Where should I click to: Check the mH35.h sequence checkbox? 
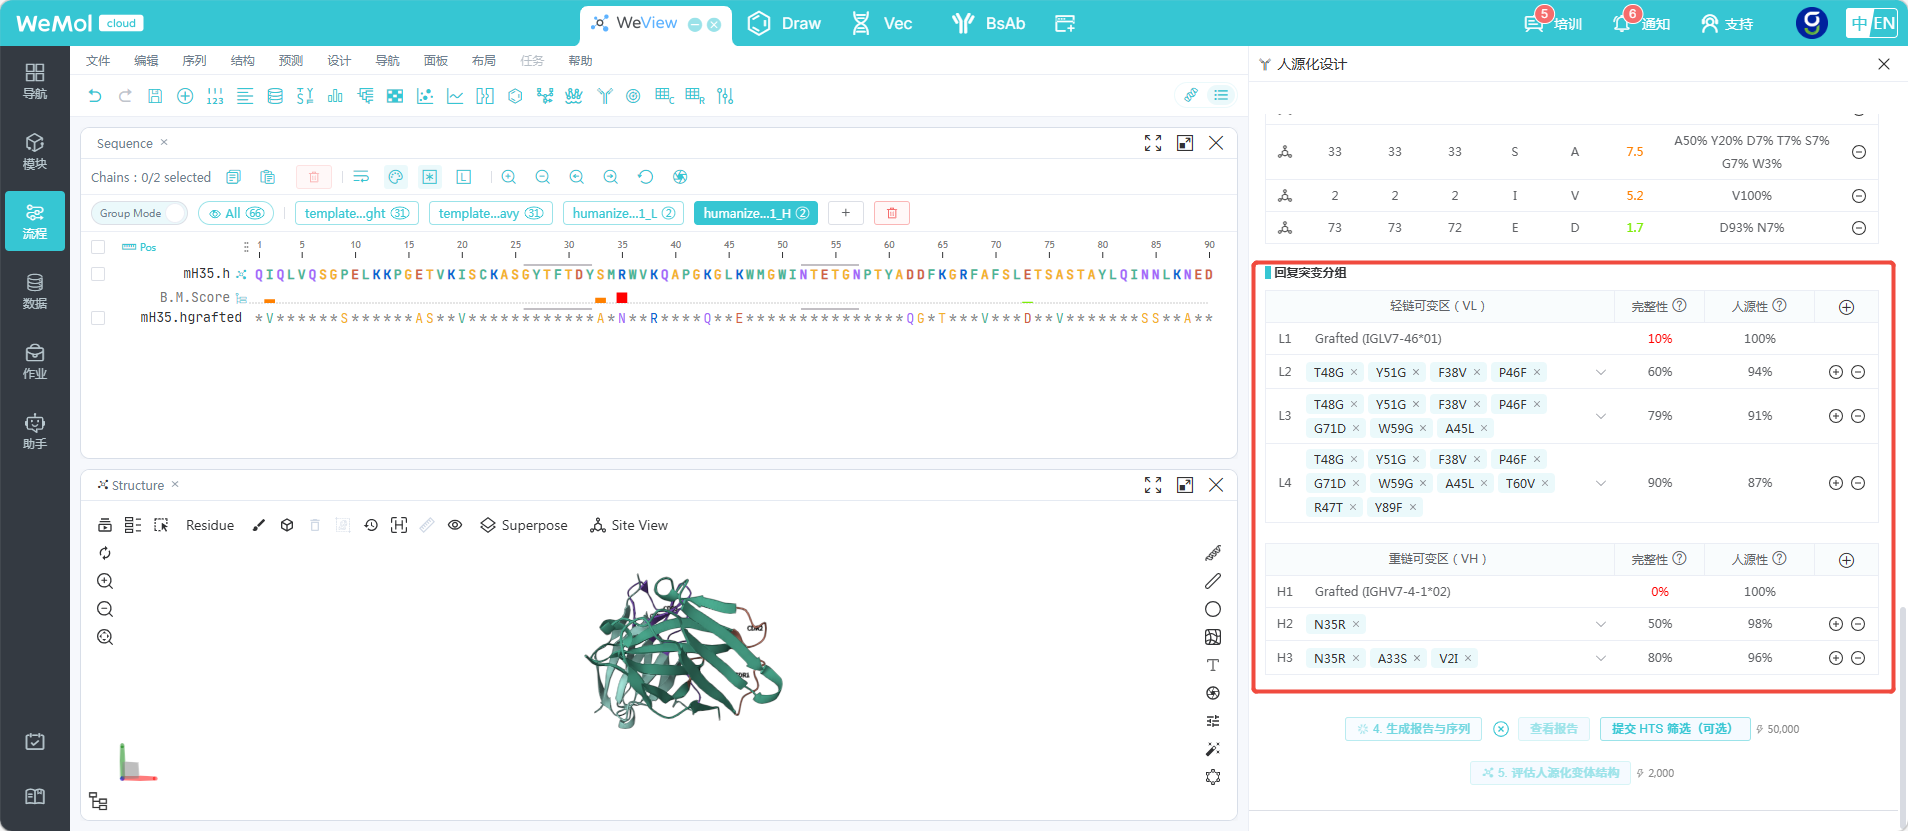(x=98, y=274)
